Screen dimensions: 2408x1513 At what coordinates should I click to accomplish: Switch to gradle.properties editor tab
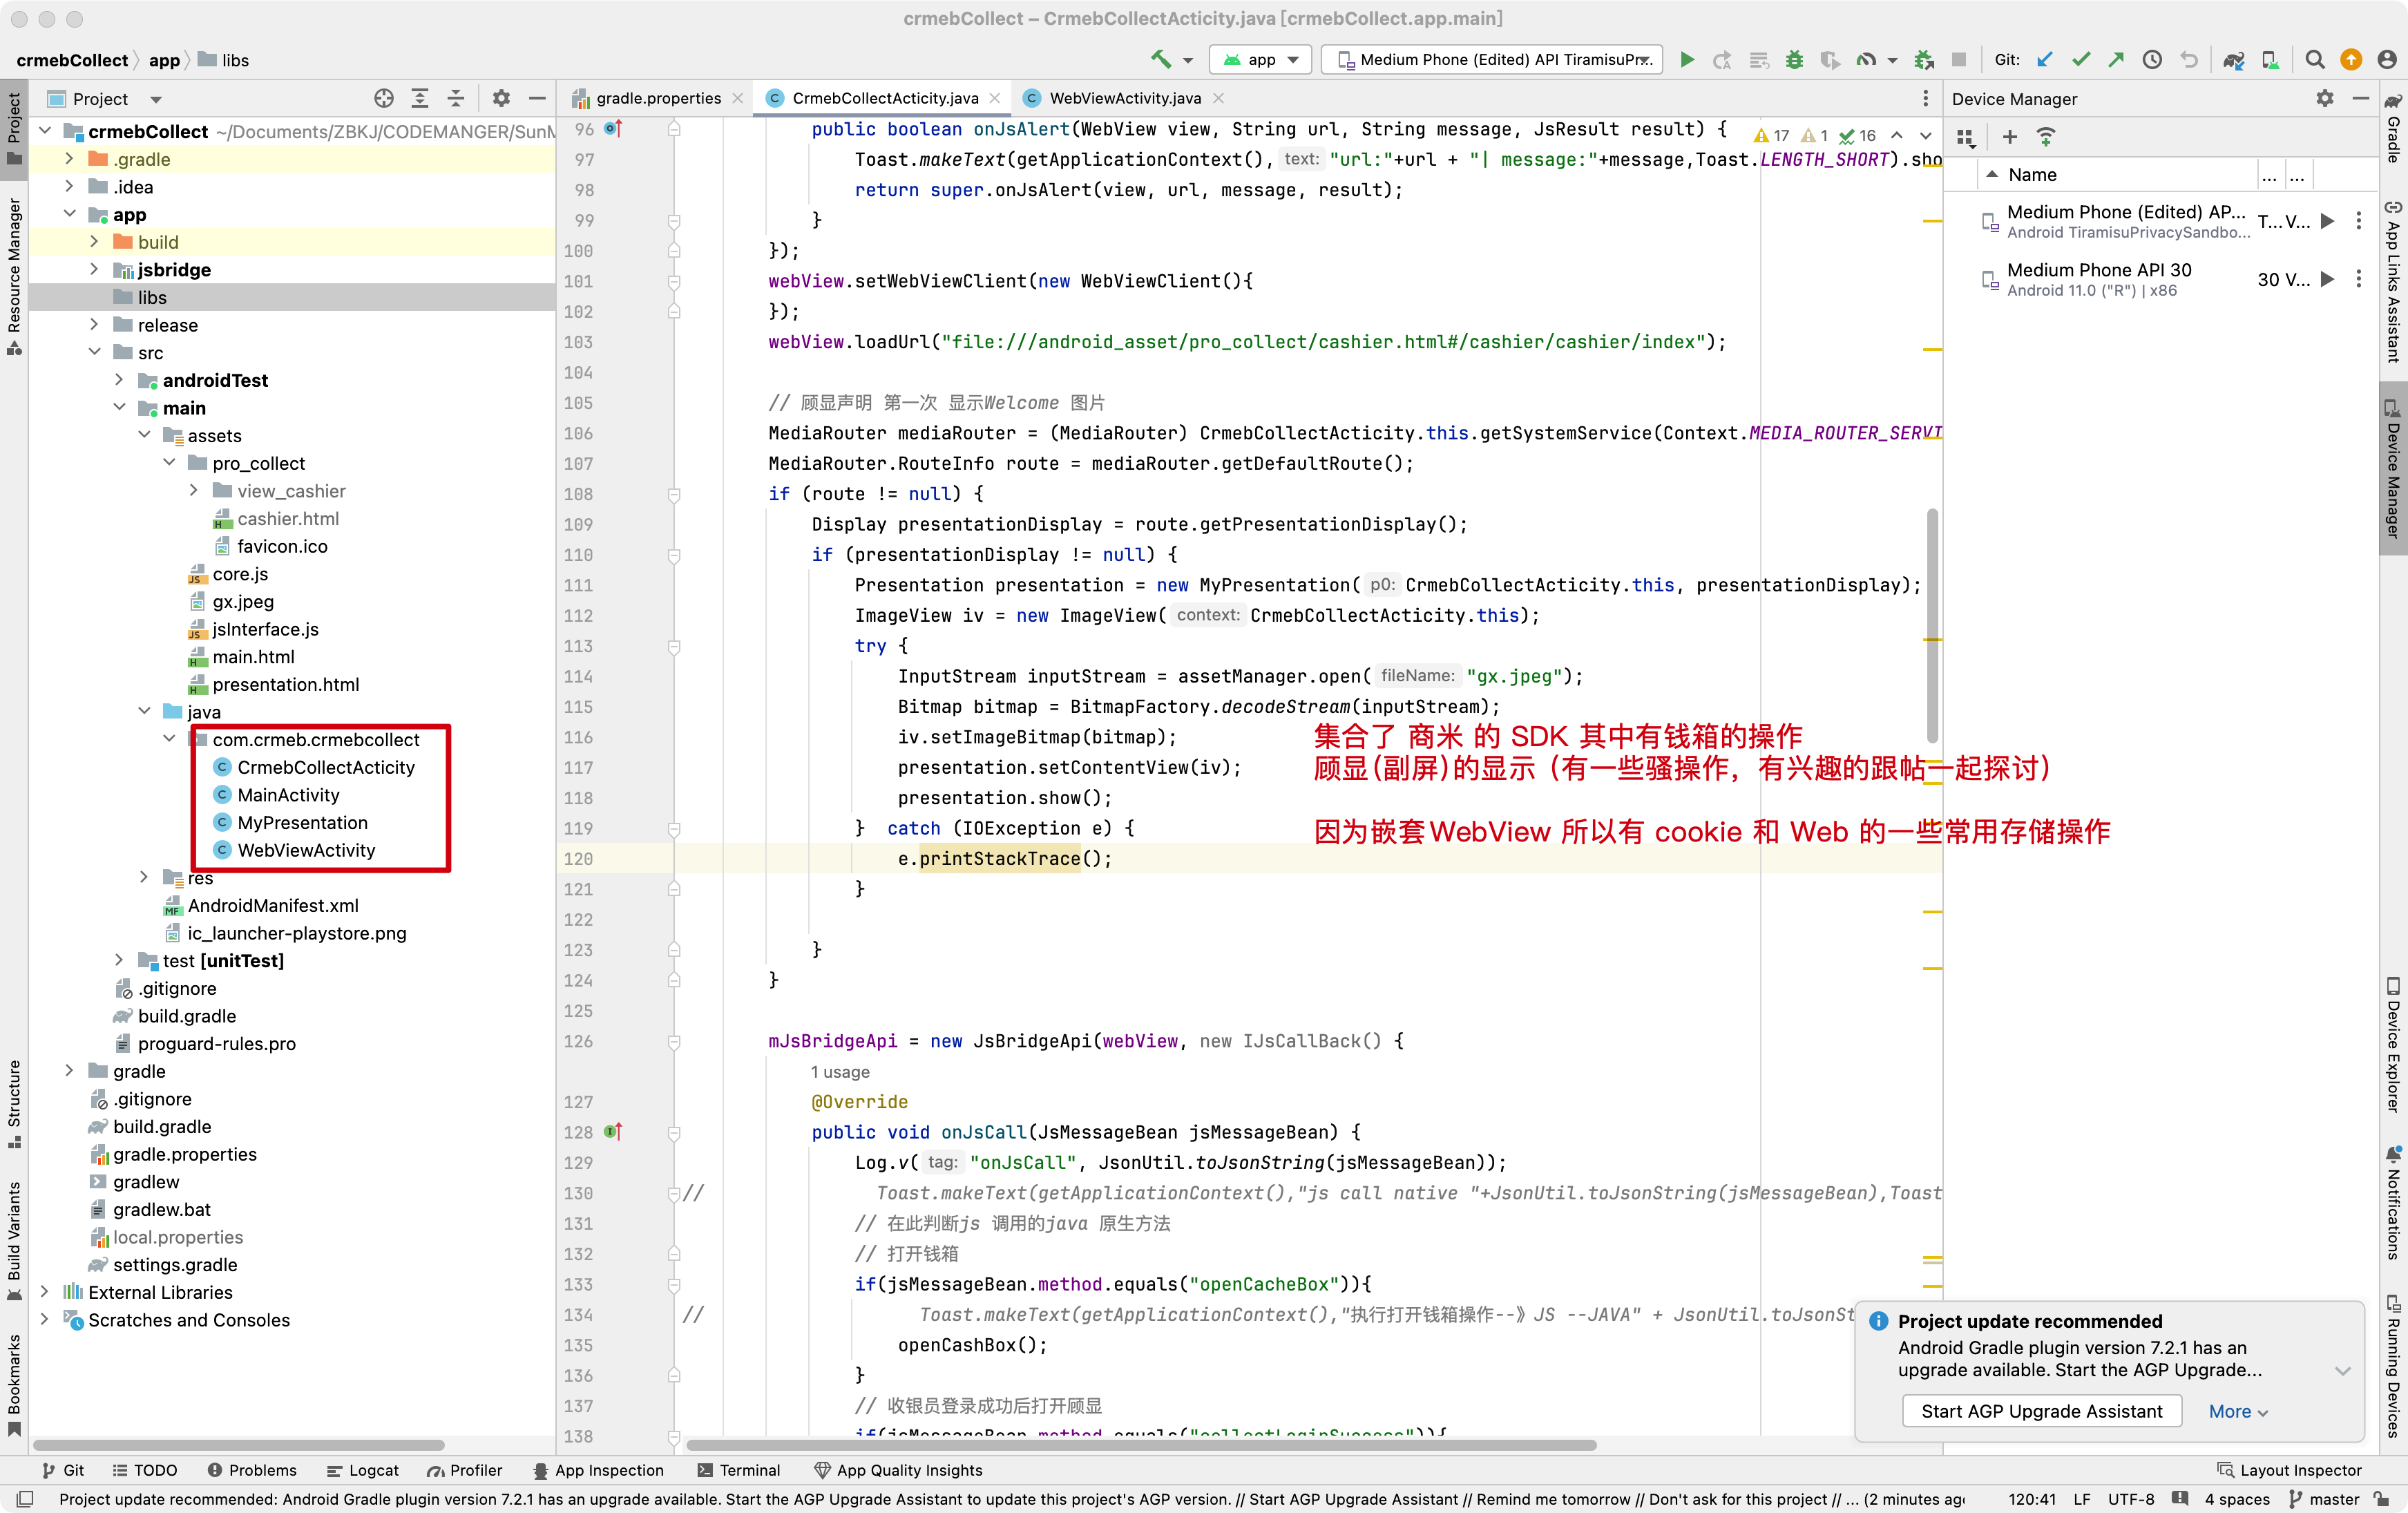coord(658,98)
